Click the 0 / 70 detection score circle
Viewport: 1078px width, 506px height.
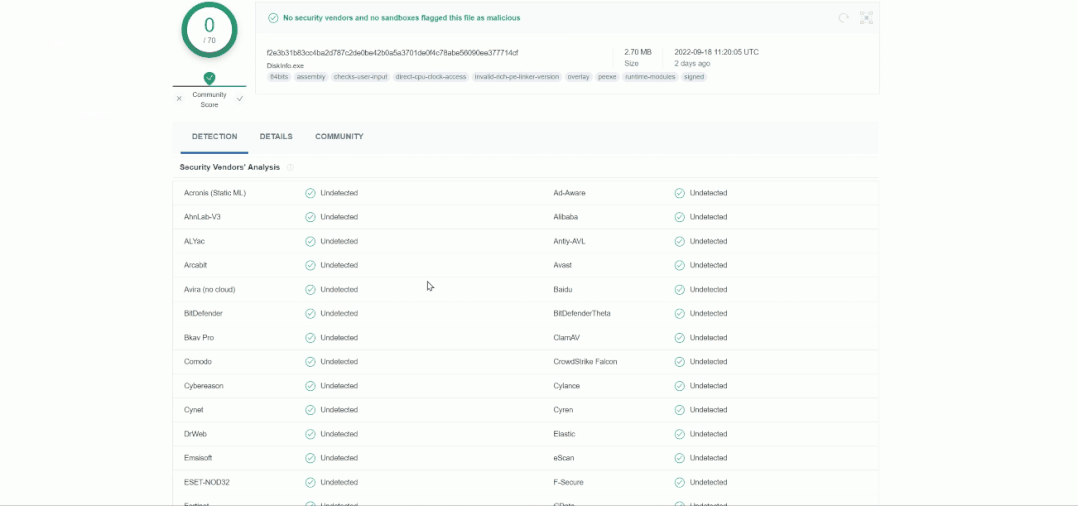click(x=210, y=30)
